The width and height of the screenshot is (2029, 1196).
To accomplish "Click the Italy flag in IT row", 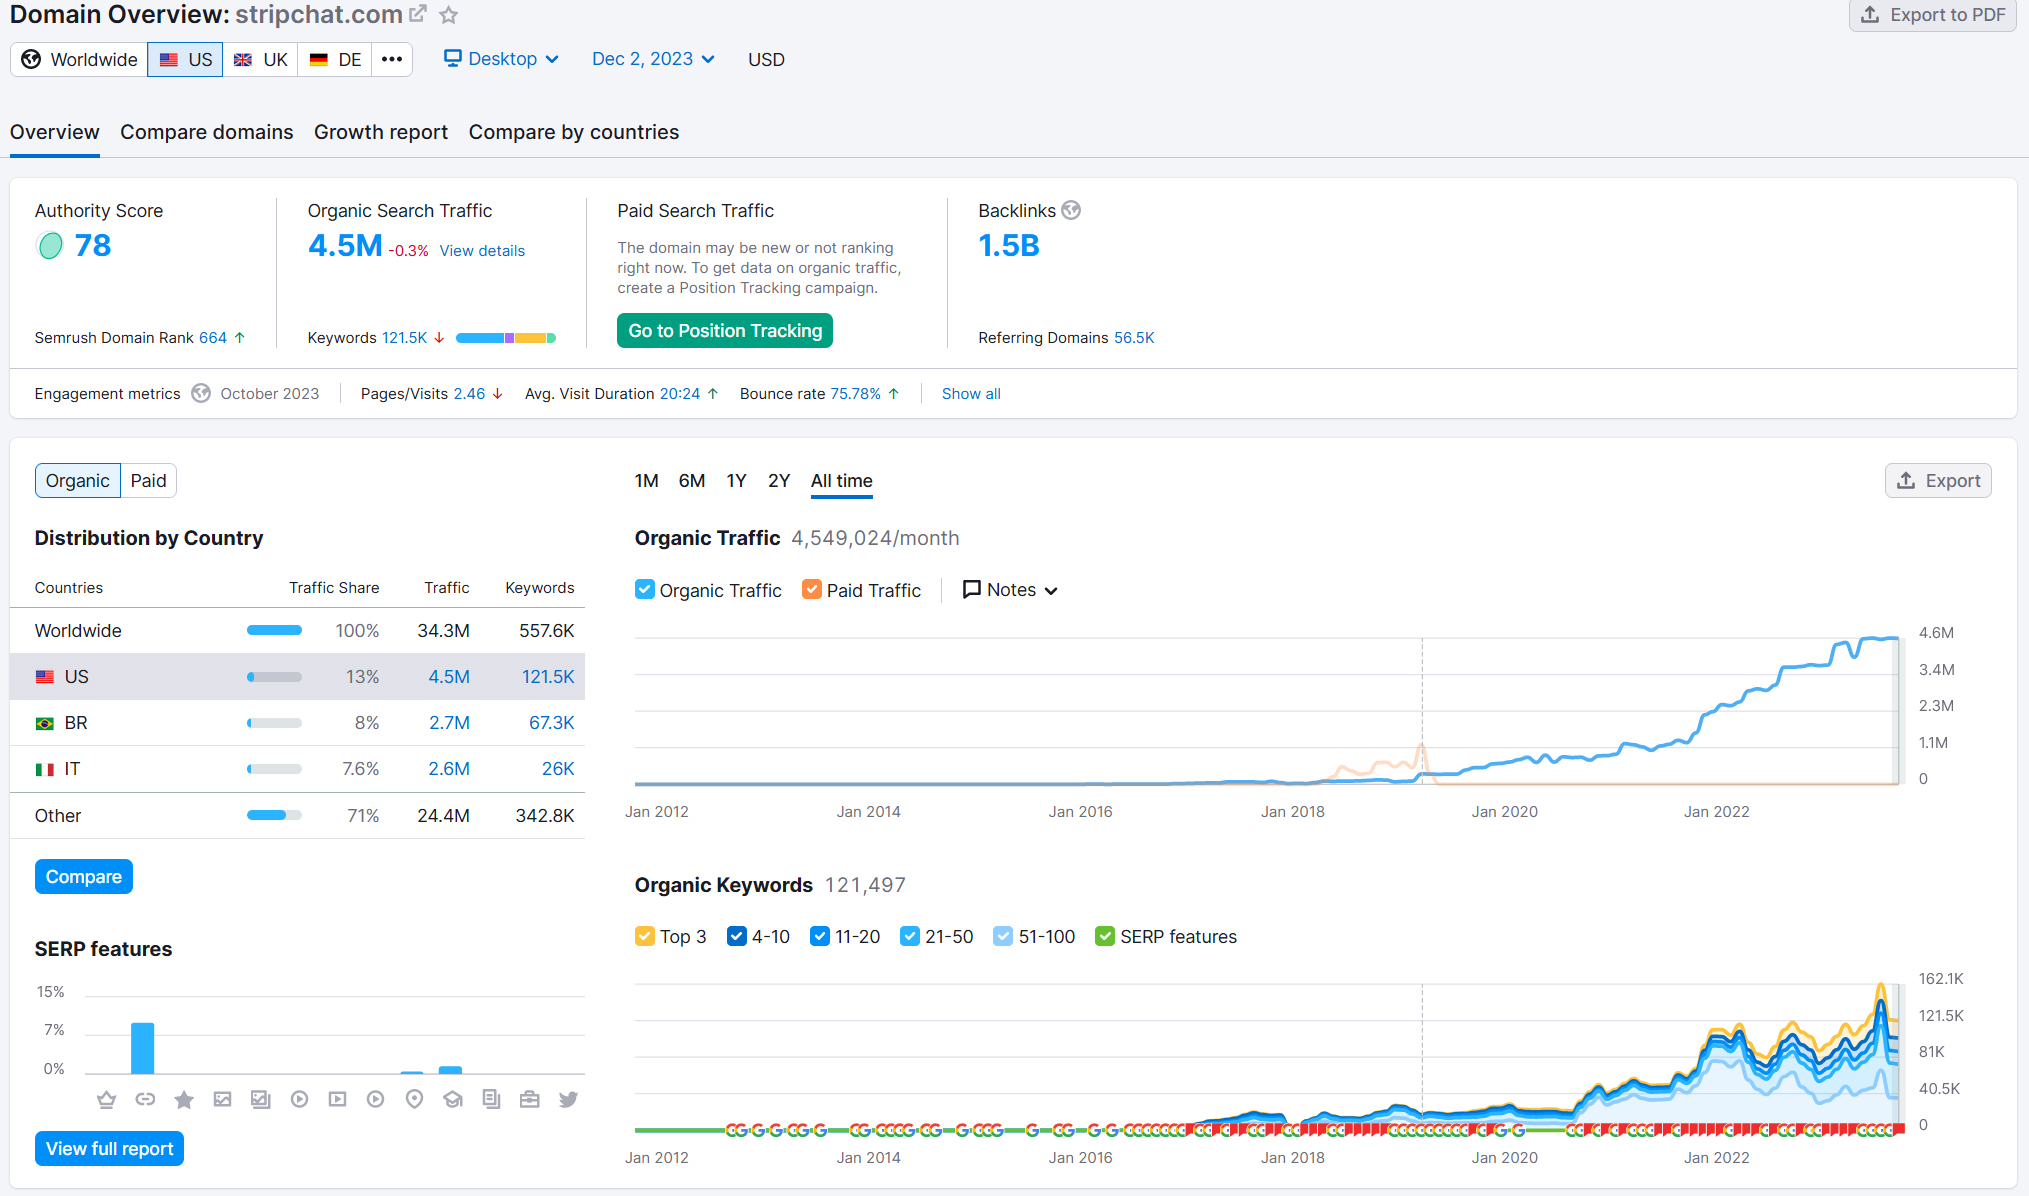I will point(45,769).
